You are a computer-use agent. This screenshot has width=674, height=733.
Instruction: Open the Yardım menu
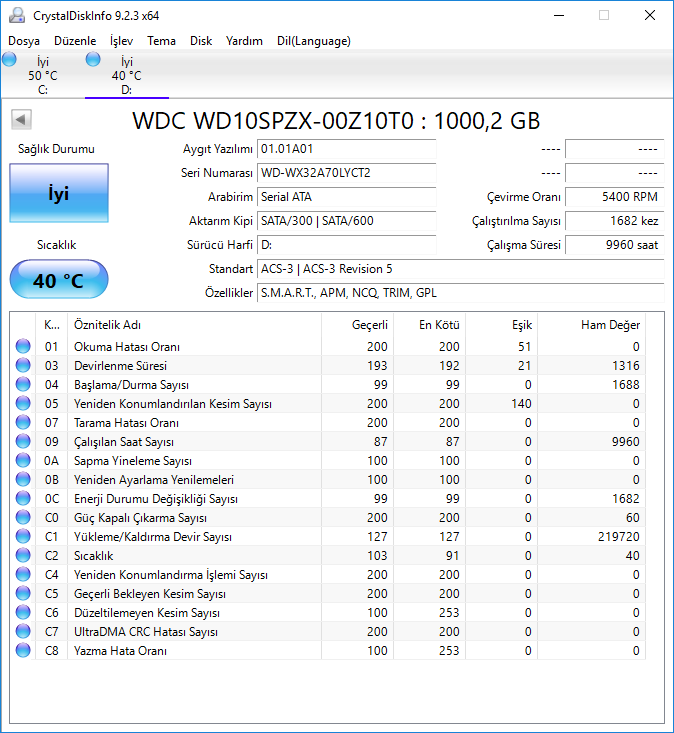tap(244, 41)
